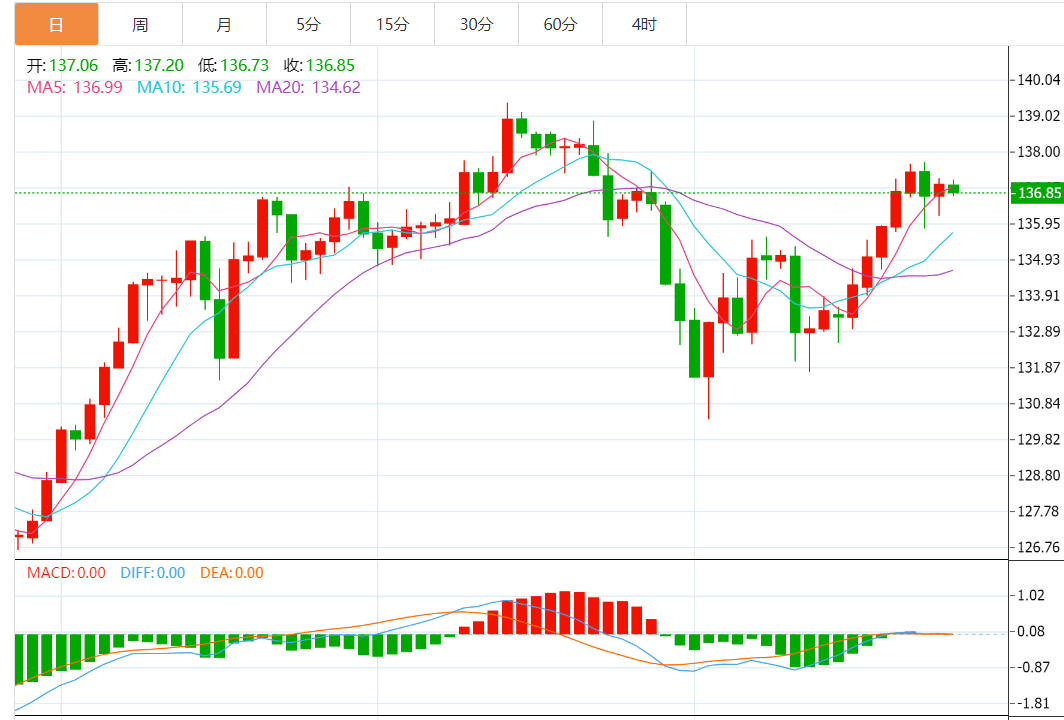Click the high price 137.20 value
The height and width of the screenshot is (720, 1064).
click(159, 66)
